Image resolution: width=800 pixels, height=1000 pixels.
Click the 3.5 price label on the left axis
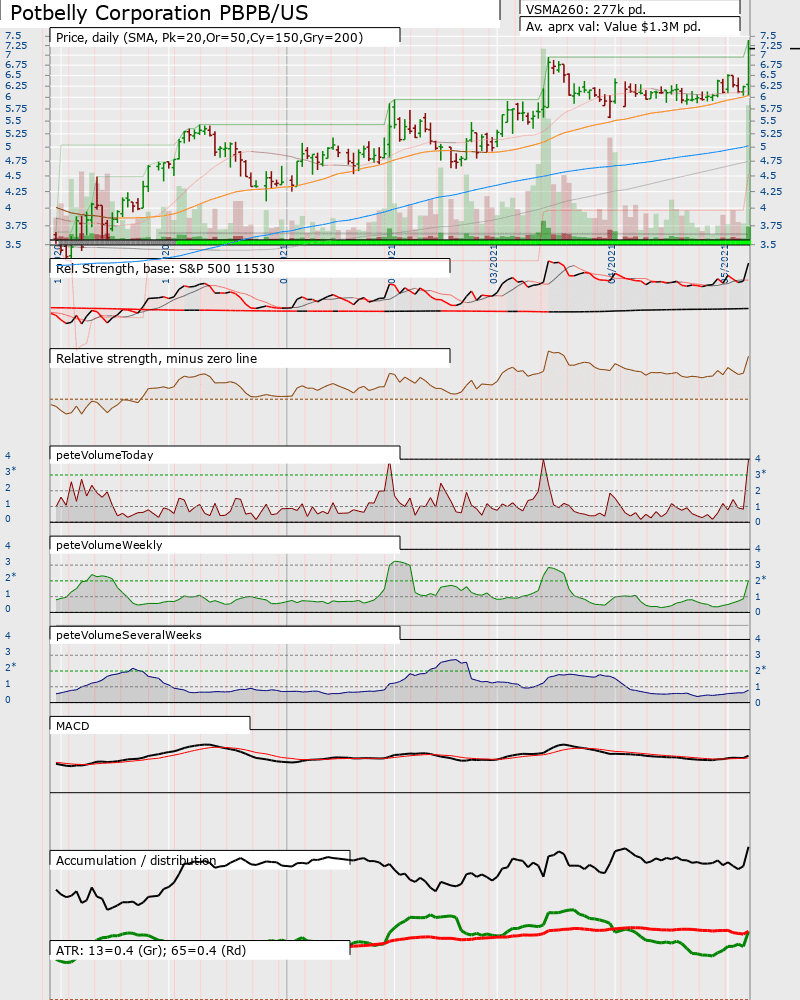[x=13, y=244]
